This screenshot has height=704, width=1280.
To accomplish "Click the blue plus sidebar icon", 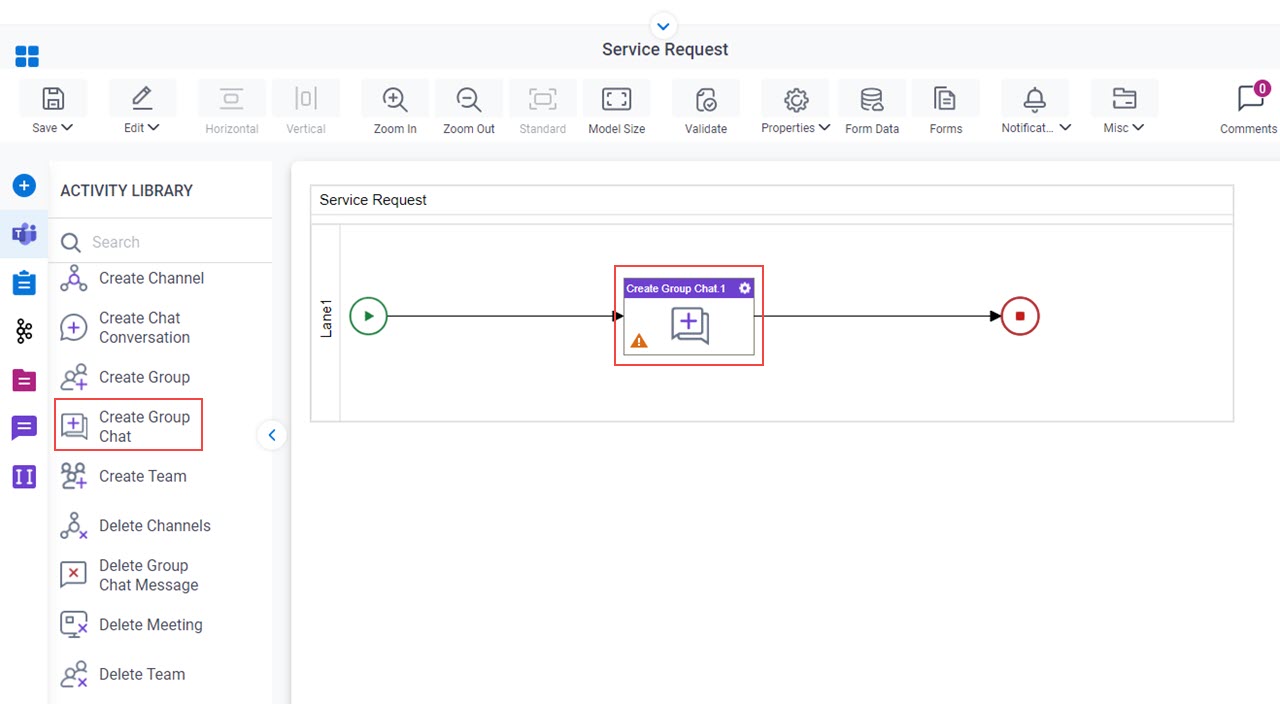I will (x=24, y=185).
